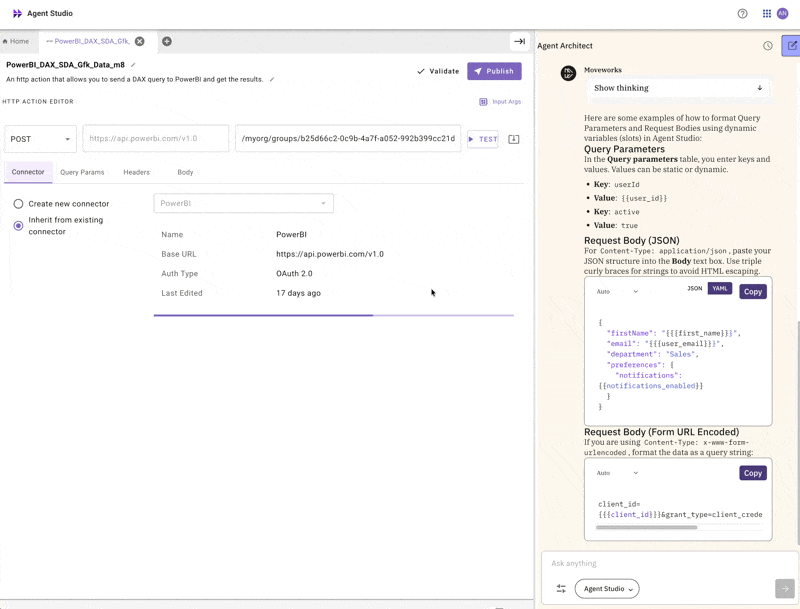Open the apps grid icon

(766, 14)
